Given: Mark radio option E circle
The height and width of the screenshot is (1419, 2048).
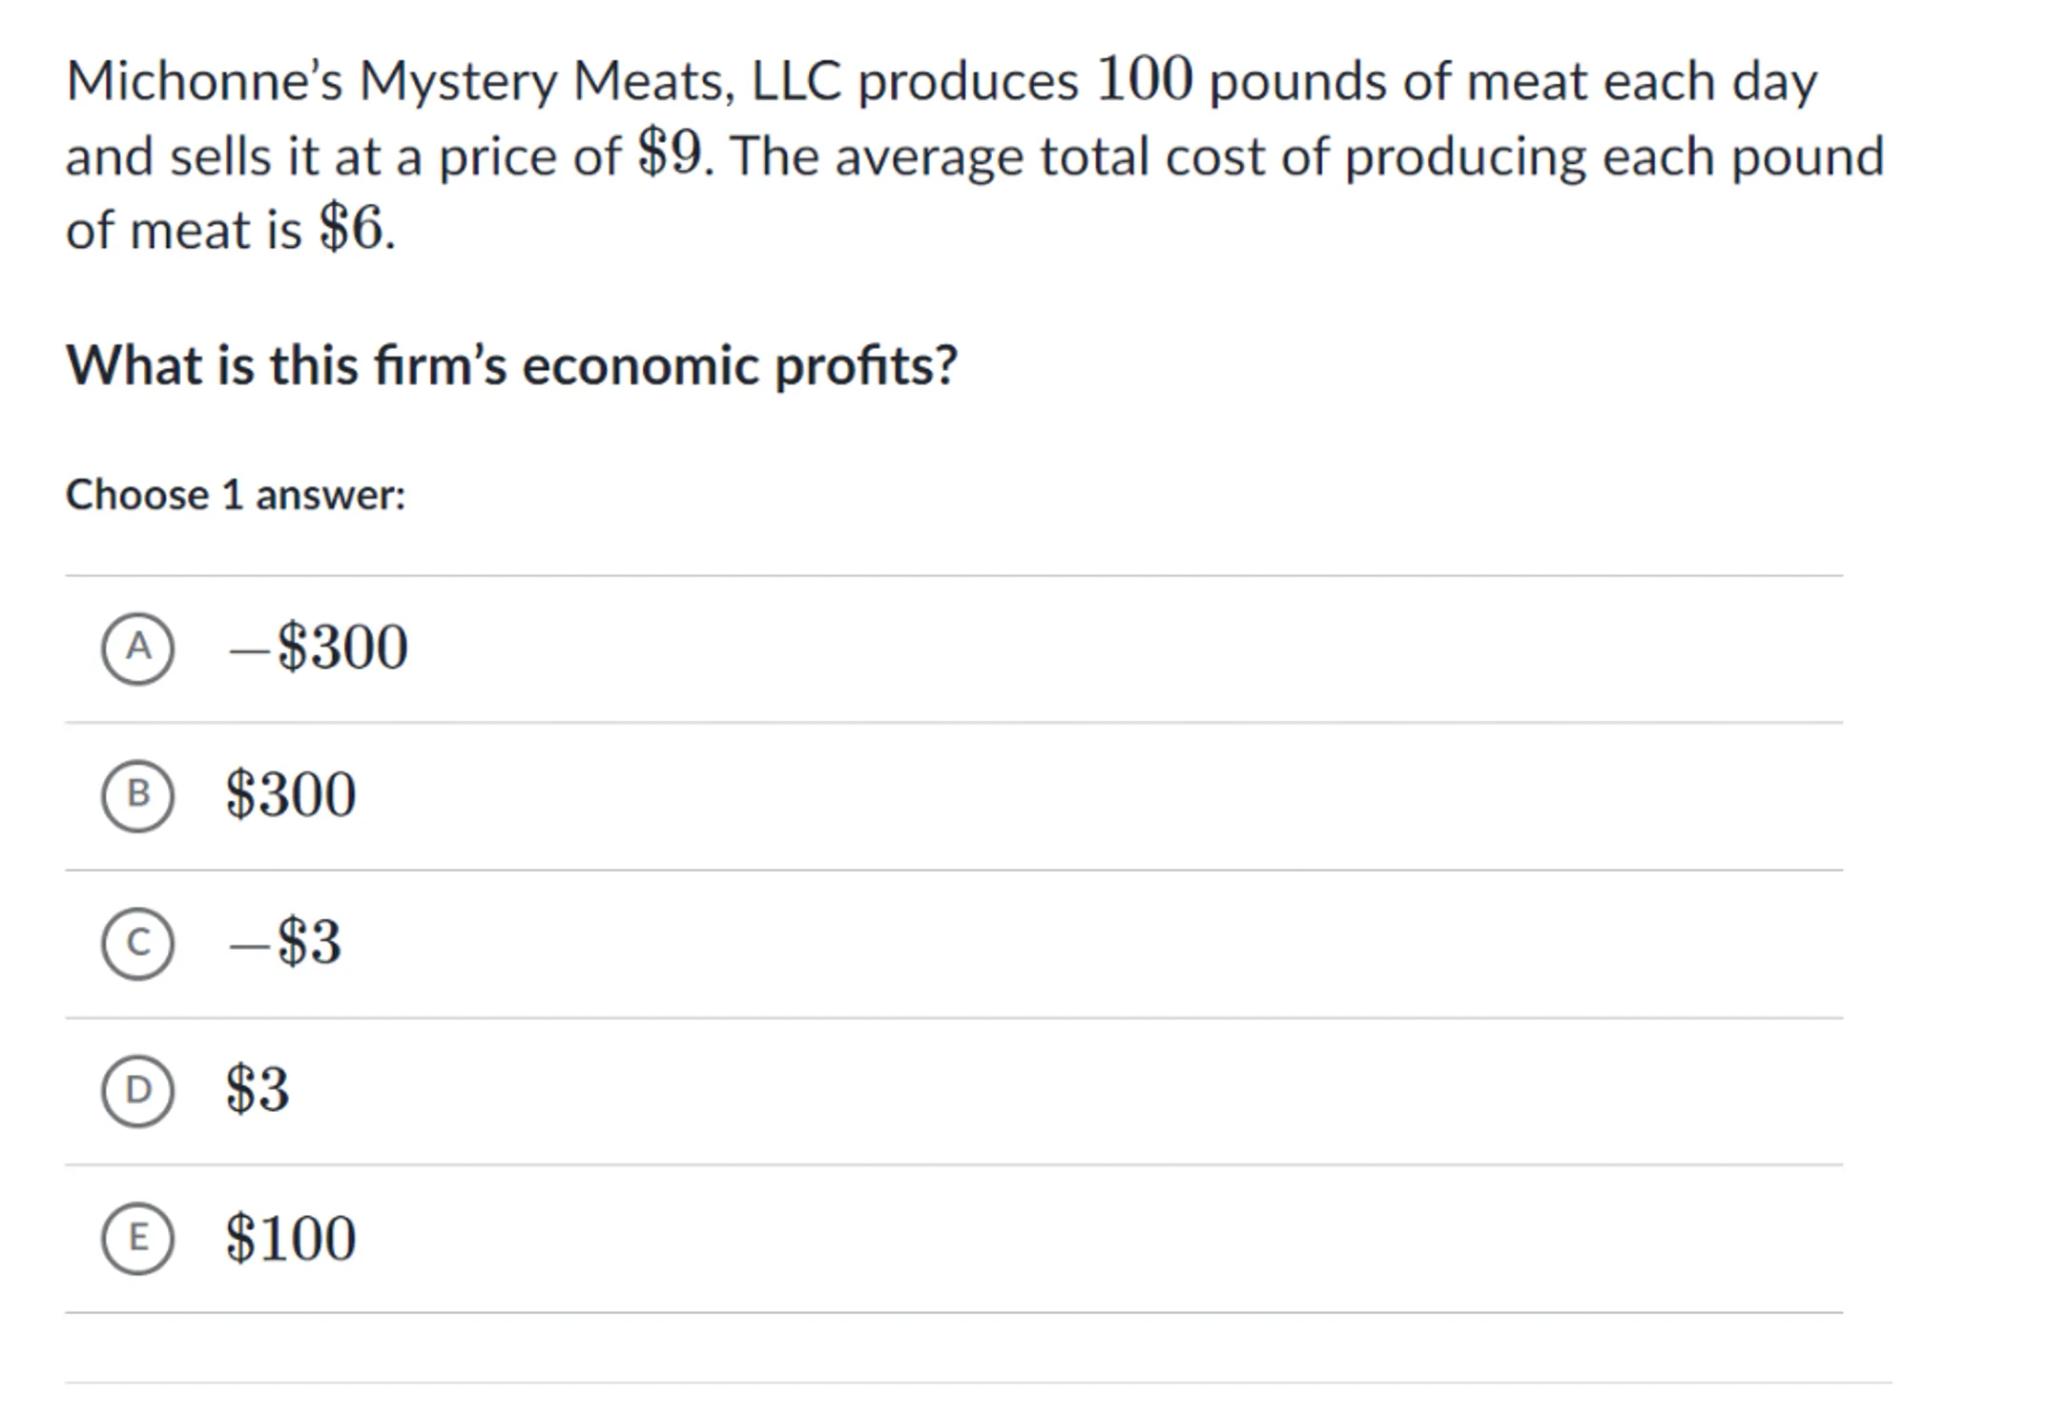Looking at the screenshot, I should (138, 1238).
